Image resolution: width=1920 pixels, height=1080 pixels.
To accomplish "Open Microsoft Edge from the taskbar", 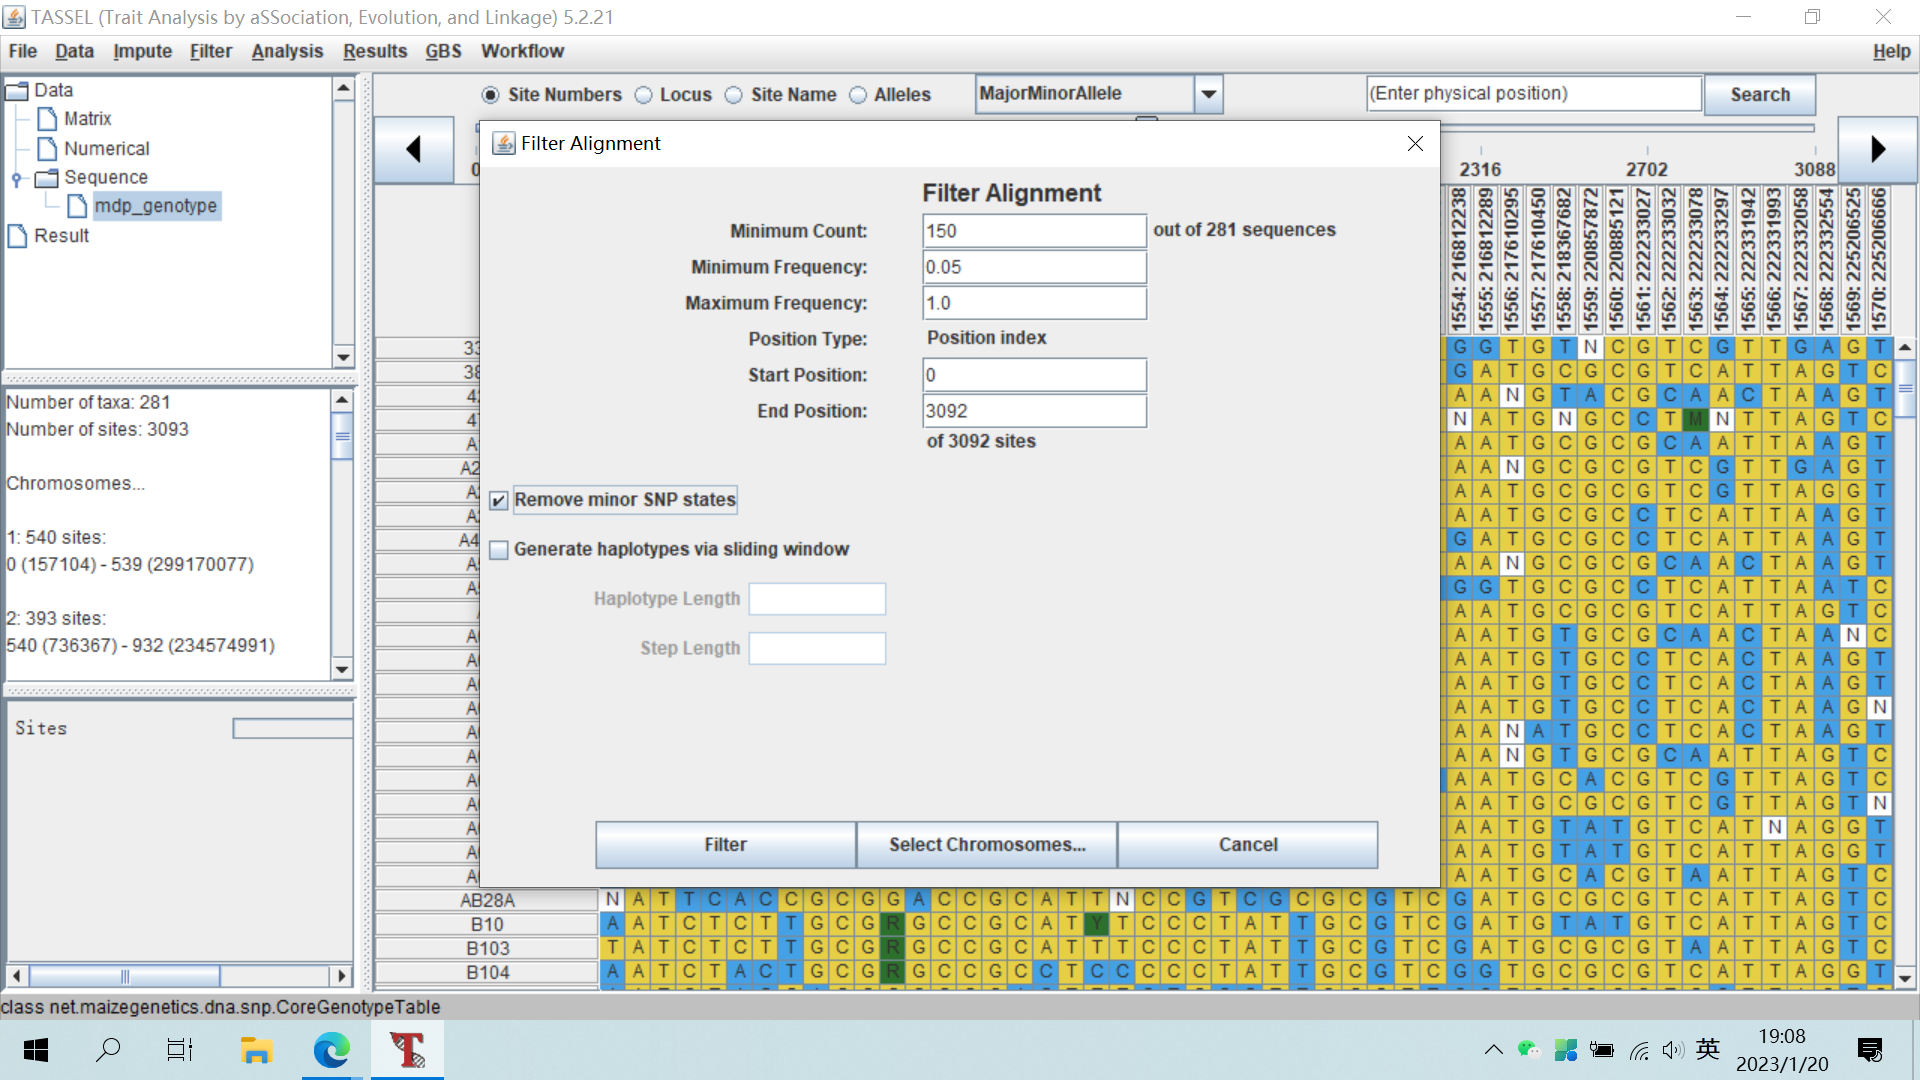I will (331, 1049).
